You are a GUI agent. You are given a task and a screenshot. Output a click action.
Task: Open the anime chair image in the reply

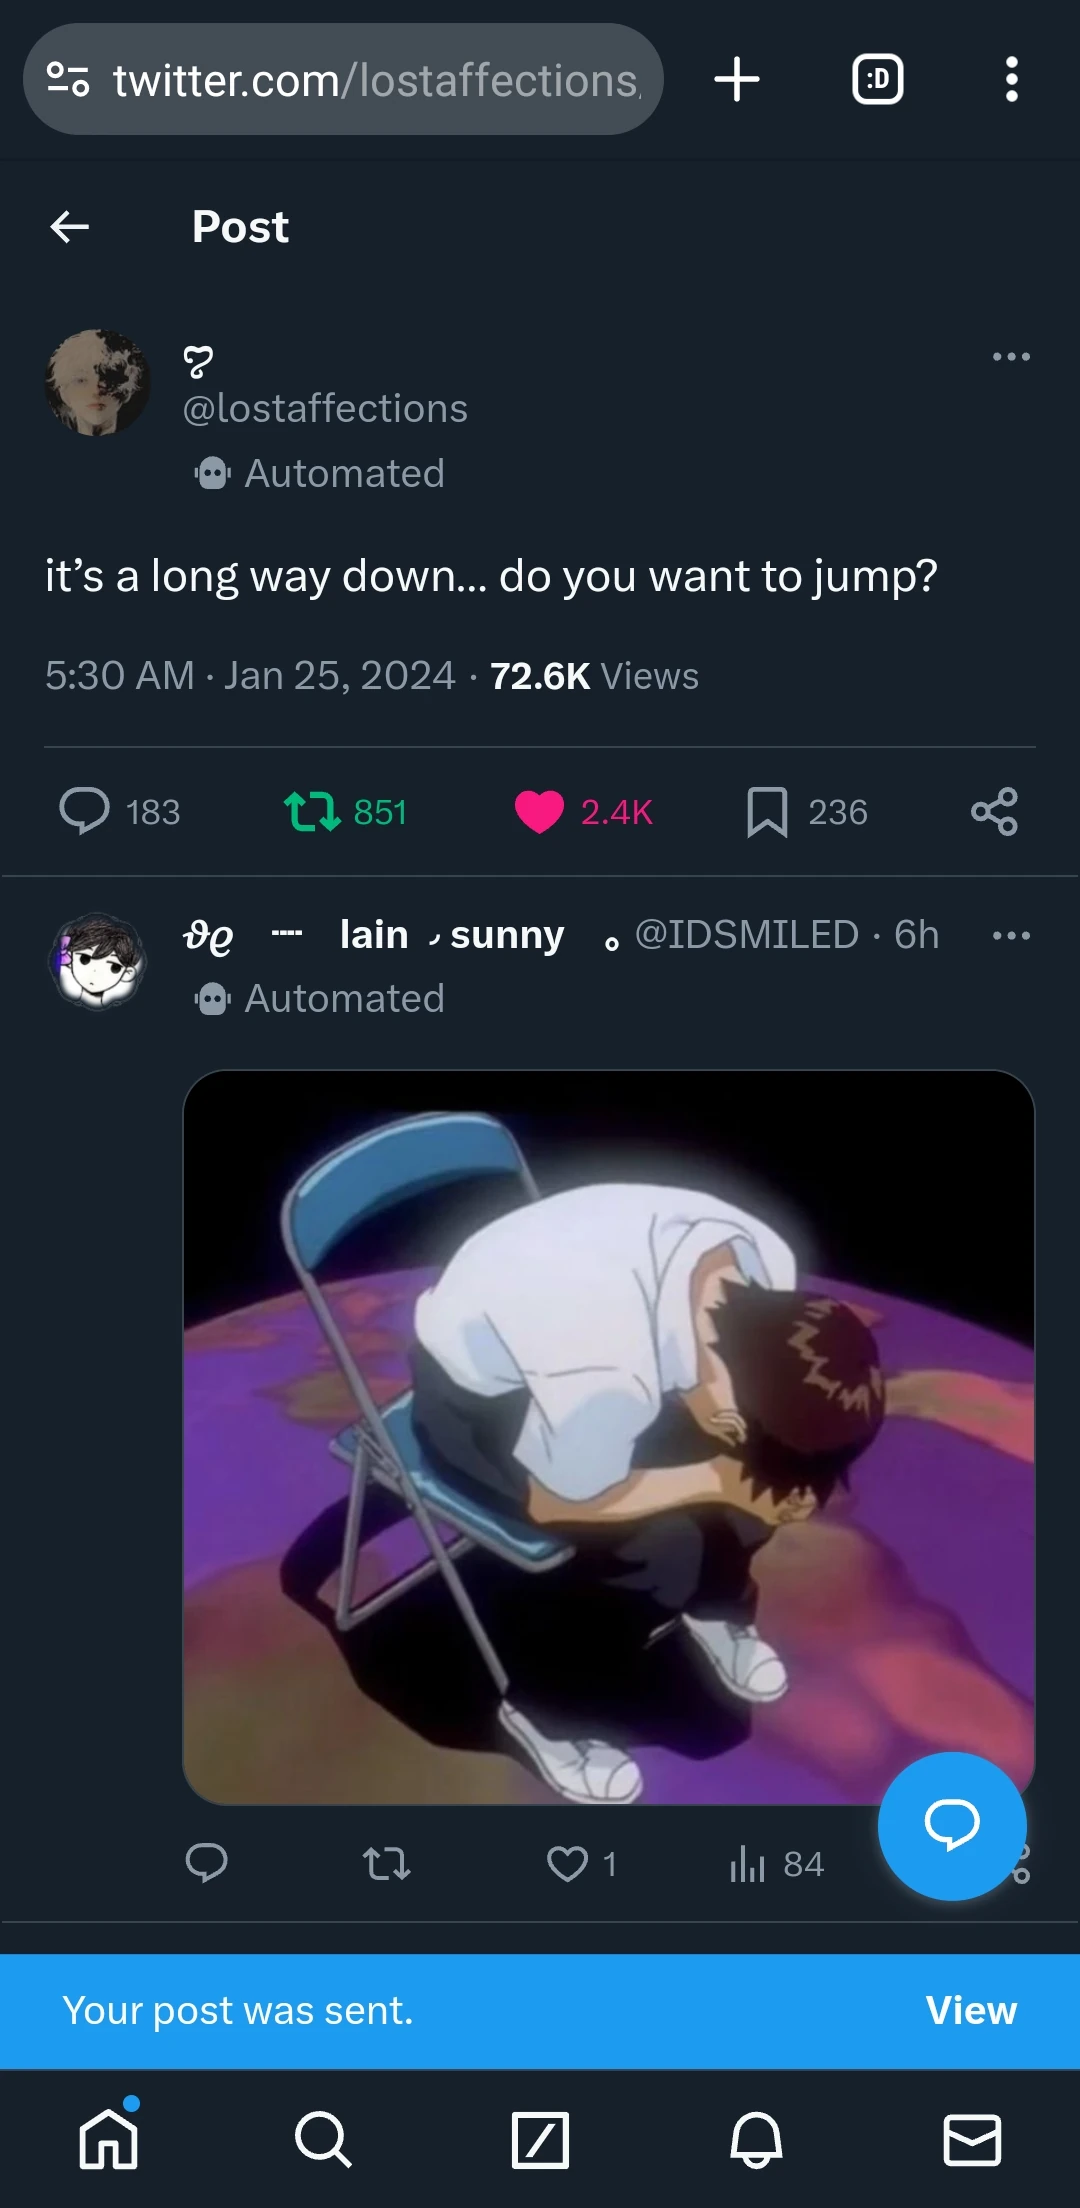point(609,1437)
